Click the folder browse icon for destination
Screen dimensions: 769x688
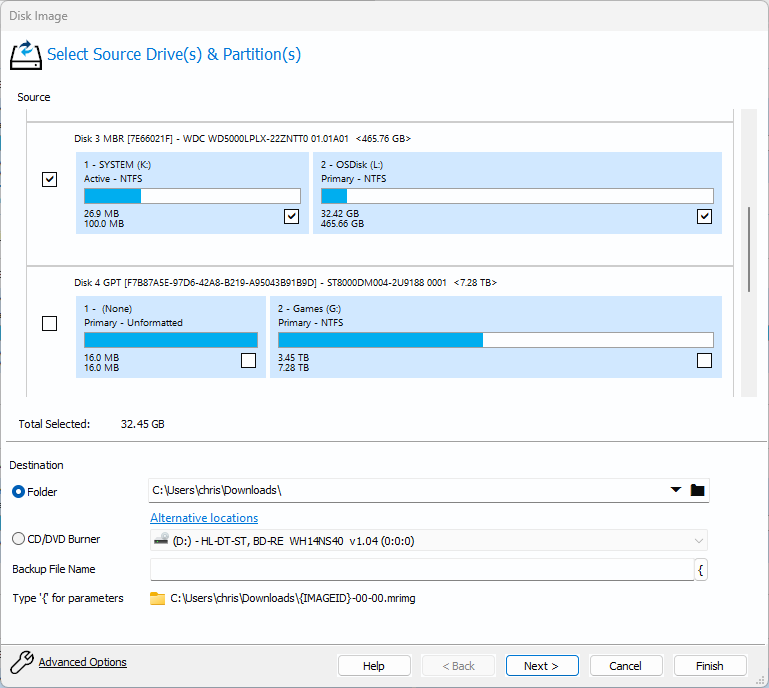tap(698, 490)
